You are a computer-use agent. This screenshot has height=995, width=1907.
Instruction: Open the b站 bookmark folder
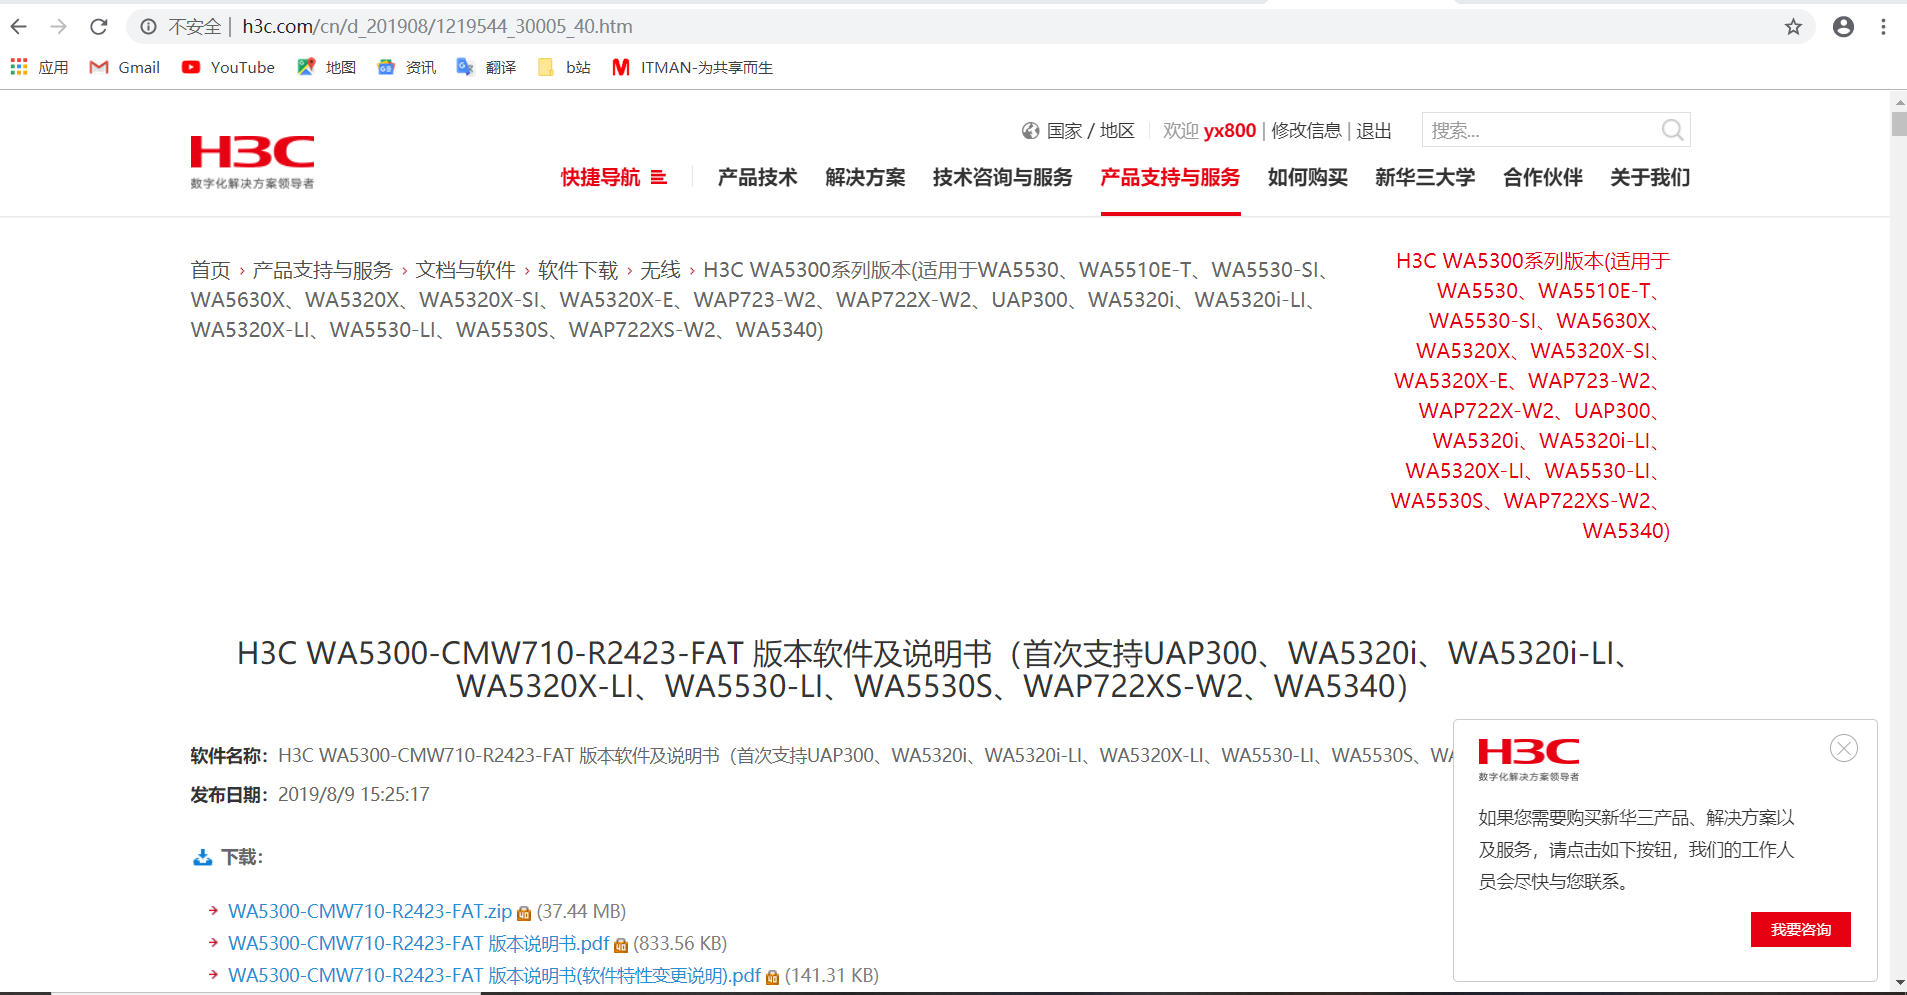564,67
